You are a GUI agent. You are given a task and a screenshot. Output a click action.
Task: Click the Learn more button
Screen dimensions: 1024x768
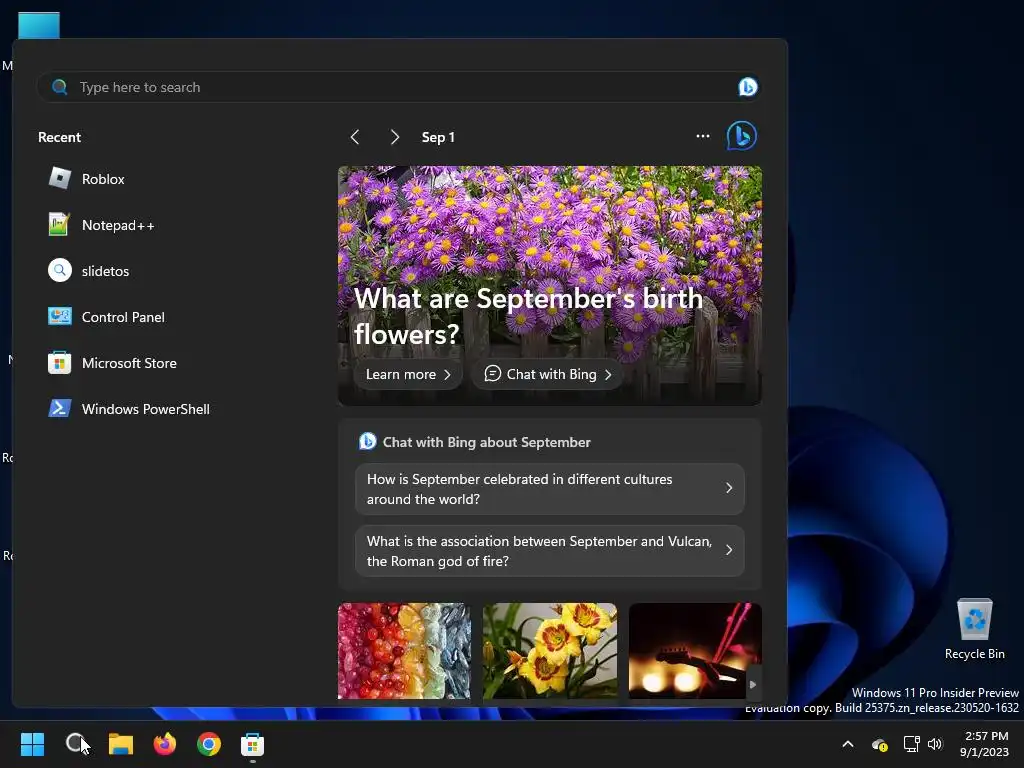pos(408,374)
